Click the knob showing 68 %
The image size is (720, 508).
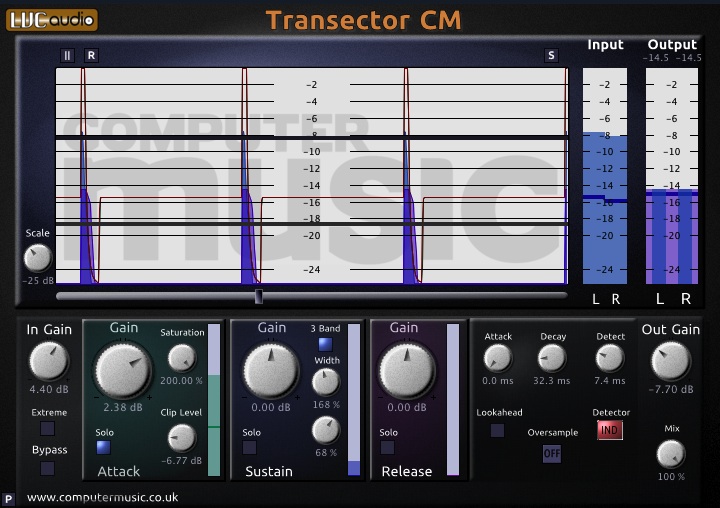coord(326,430)
